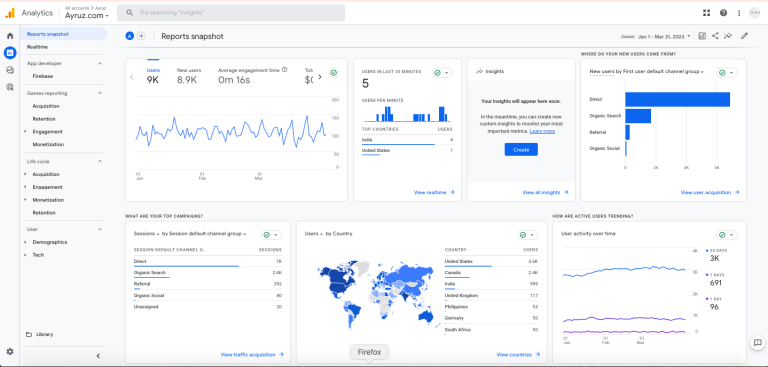This screenshot has width=768, height=367.
Task: Open the Advertising icon in left rail
Action: click(x=10, y=87)
